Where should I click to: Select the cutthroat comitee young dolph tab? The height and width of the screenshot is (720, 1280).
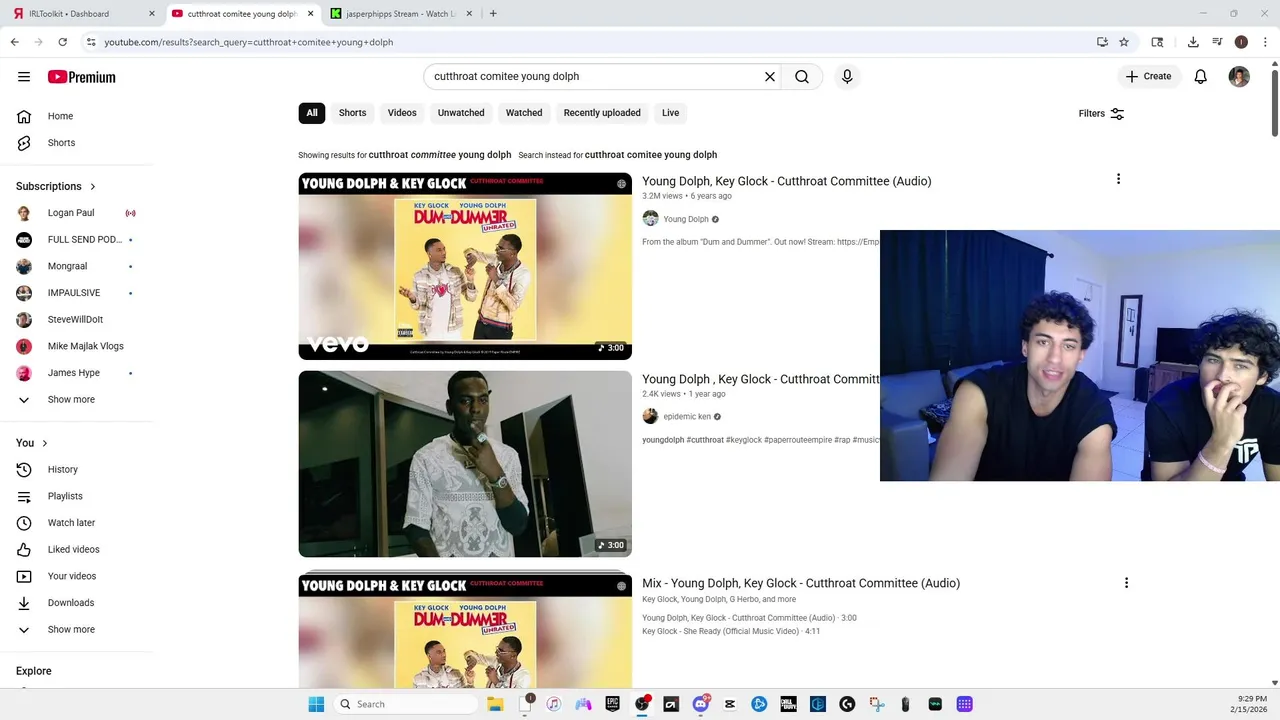(x=242, y=14)
